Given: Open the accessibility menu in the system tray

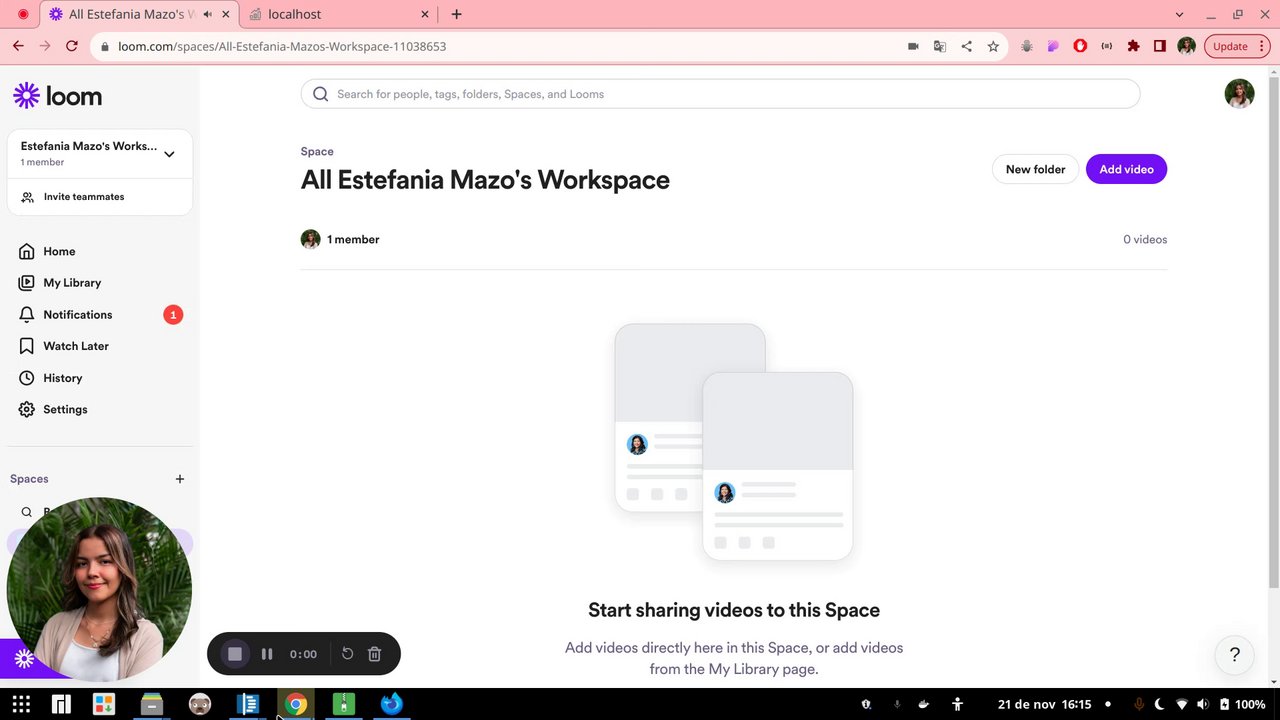Looking at the screenshot, I should (x=957, y=704).
